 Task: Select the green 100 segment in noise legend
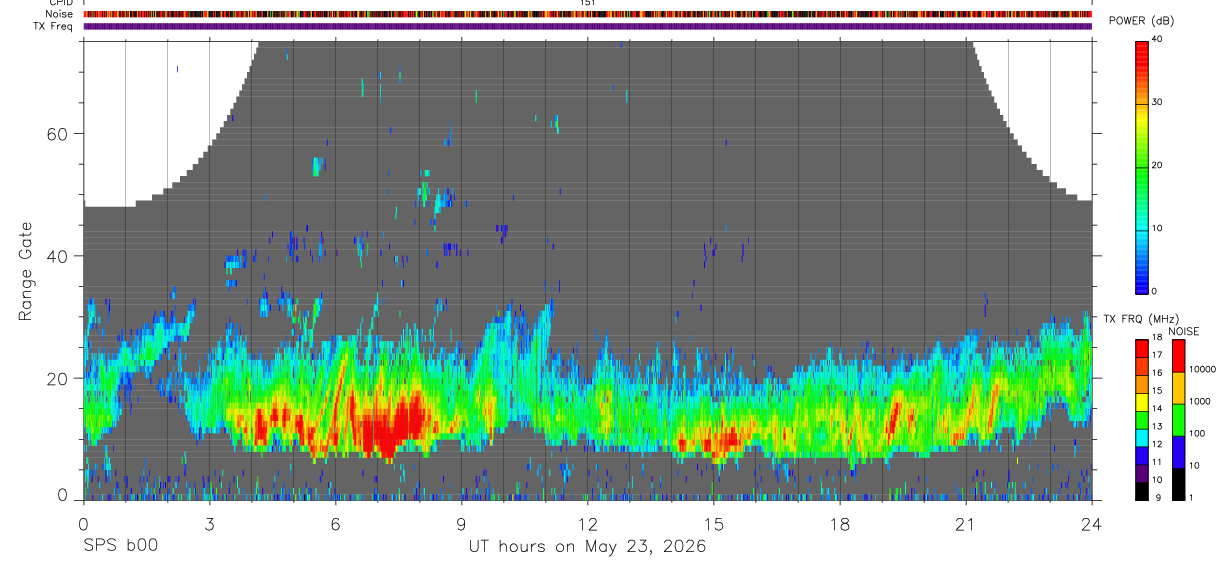[1177, 419]
